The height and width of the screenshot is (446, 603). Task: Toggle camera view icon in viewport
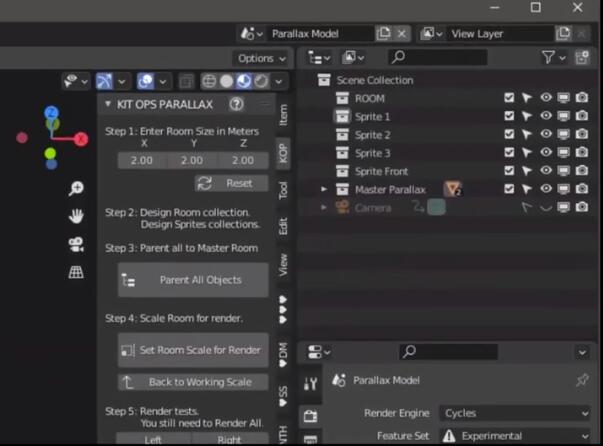click(76, 245)
